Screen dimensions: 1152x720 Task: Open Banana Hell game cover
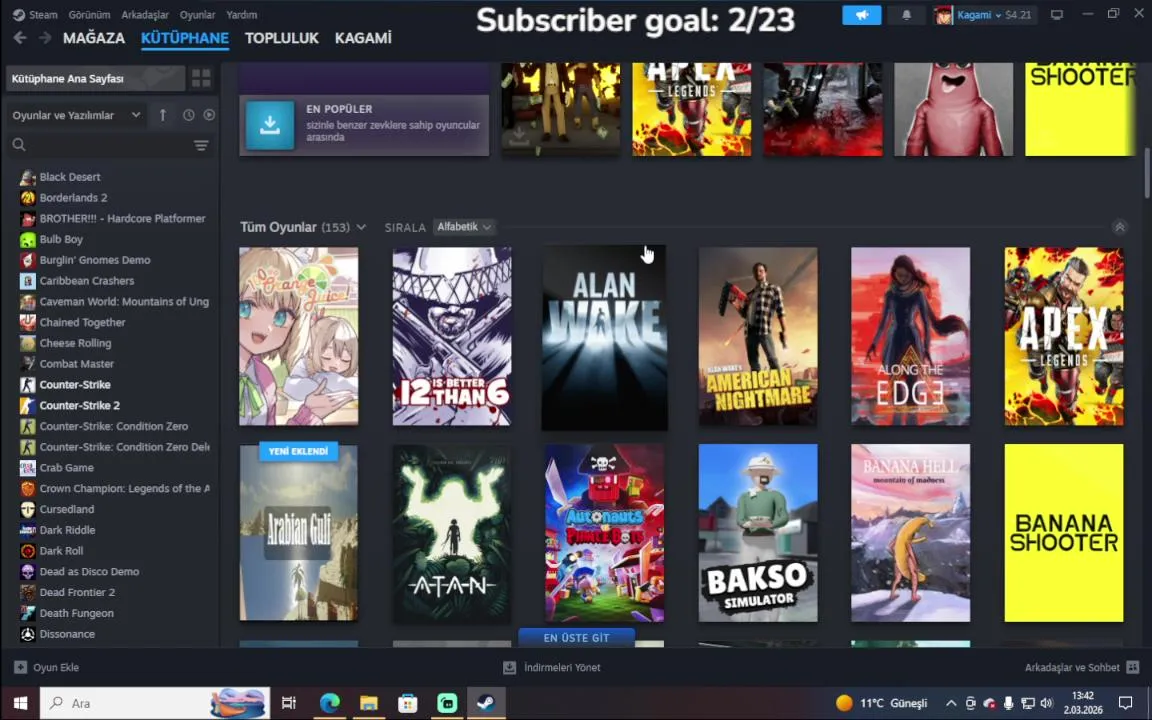(910, 533)
